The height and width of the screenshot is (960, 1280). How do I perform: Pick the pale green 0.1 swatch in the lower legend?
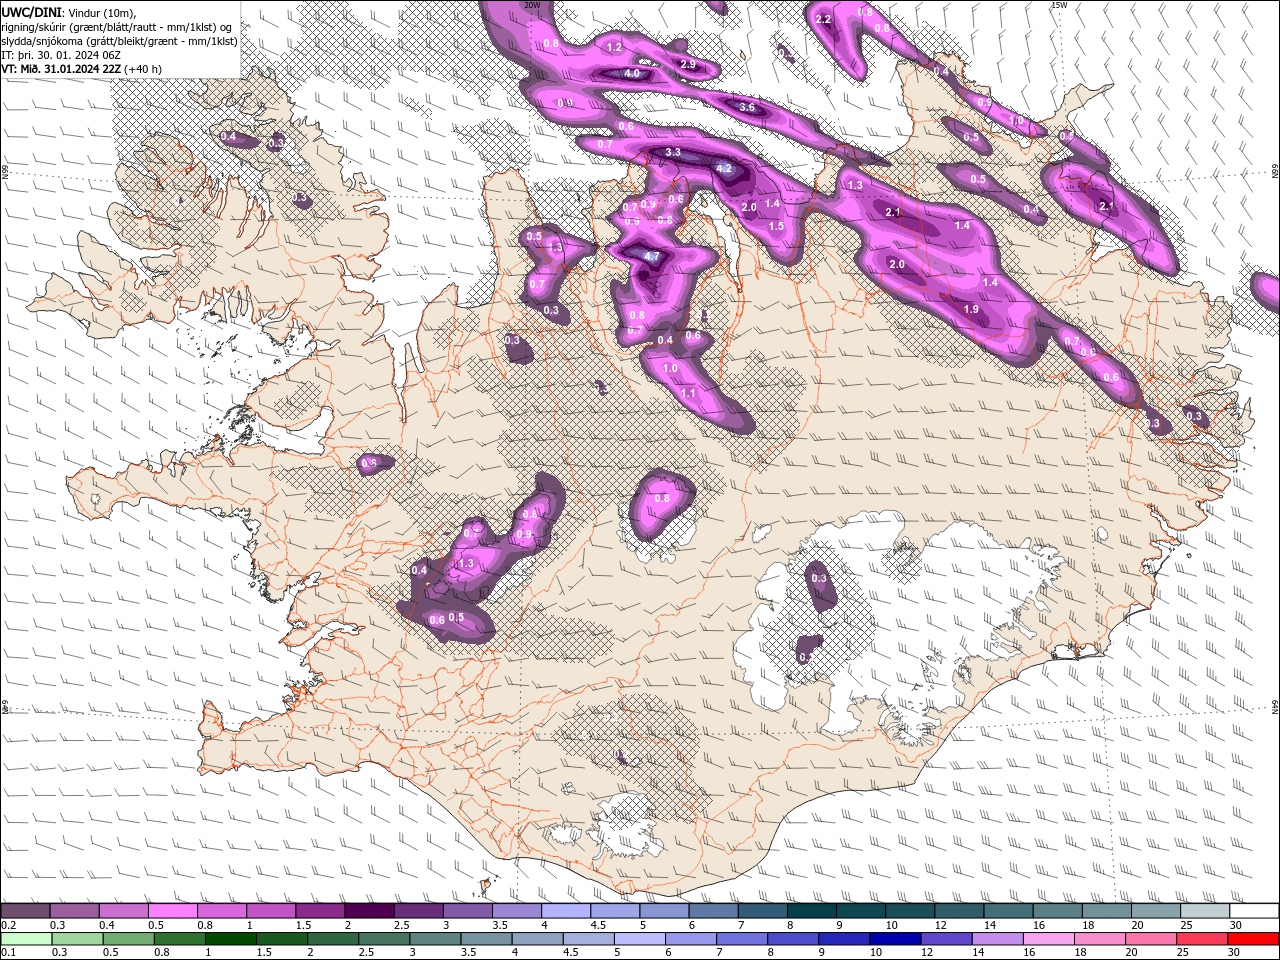click(26, 938)
